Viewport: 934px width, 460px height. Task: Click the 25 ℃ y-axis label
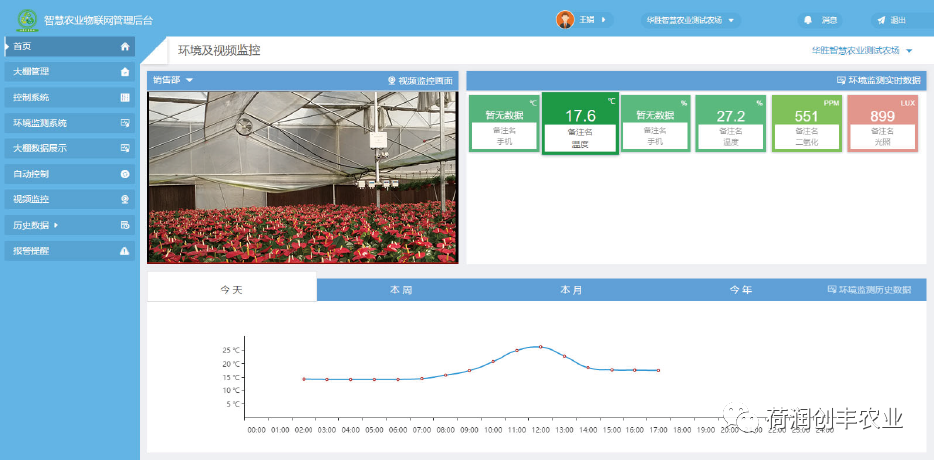231,350
